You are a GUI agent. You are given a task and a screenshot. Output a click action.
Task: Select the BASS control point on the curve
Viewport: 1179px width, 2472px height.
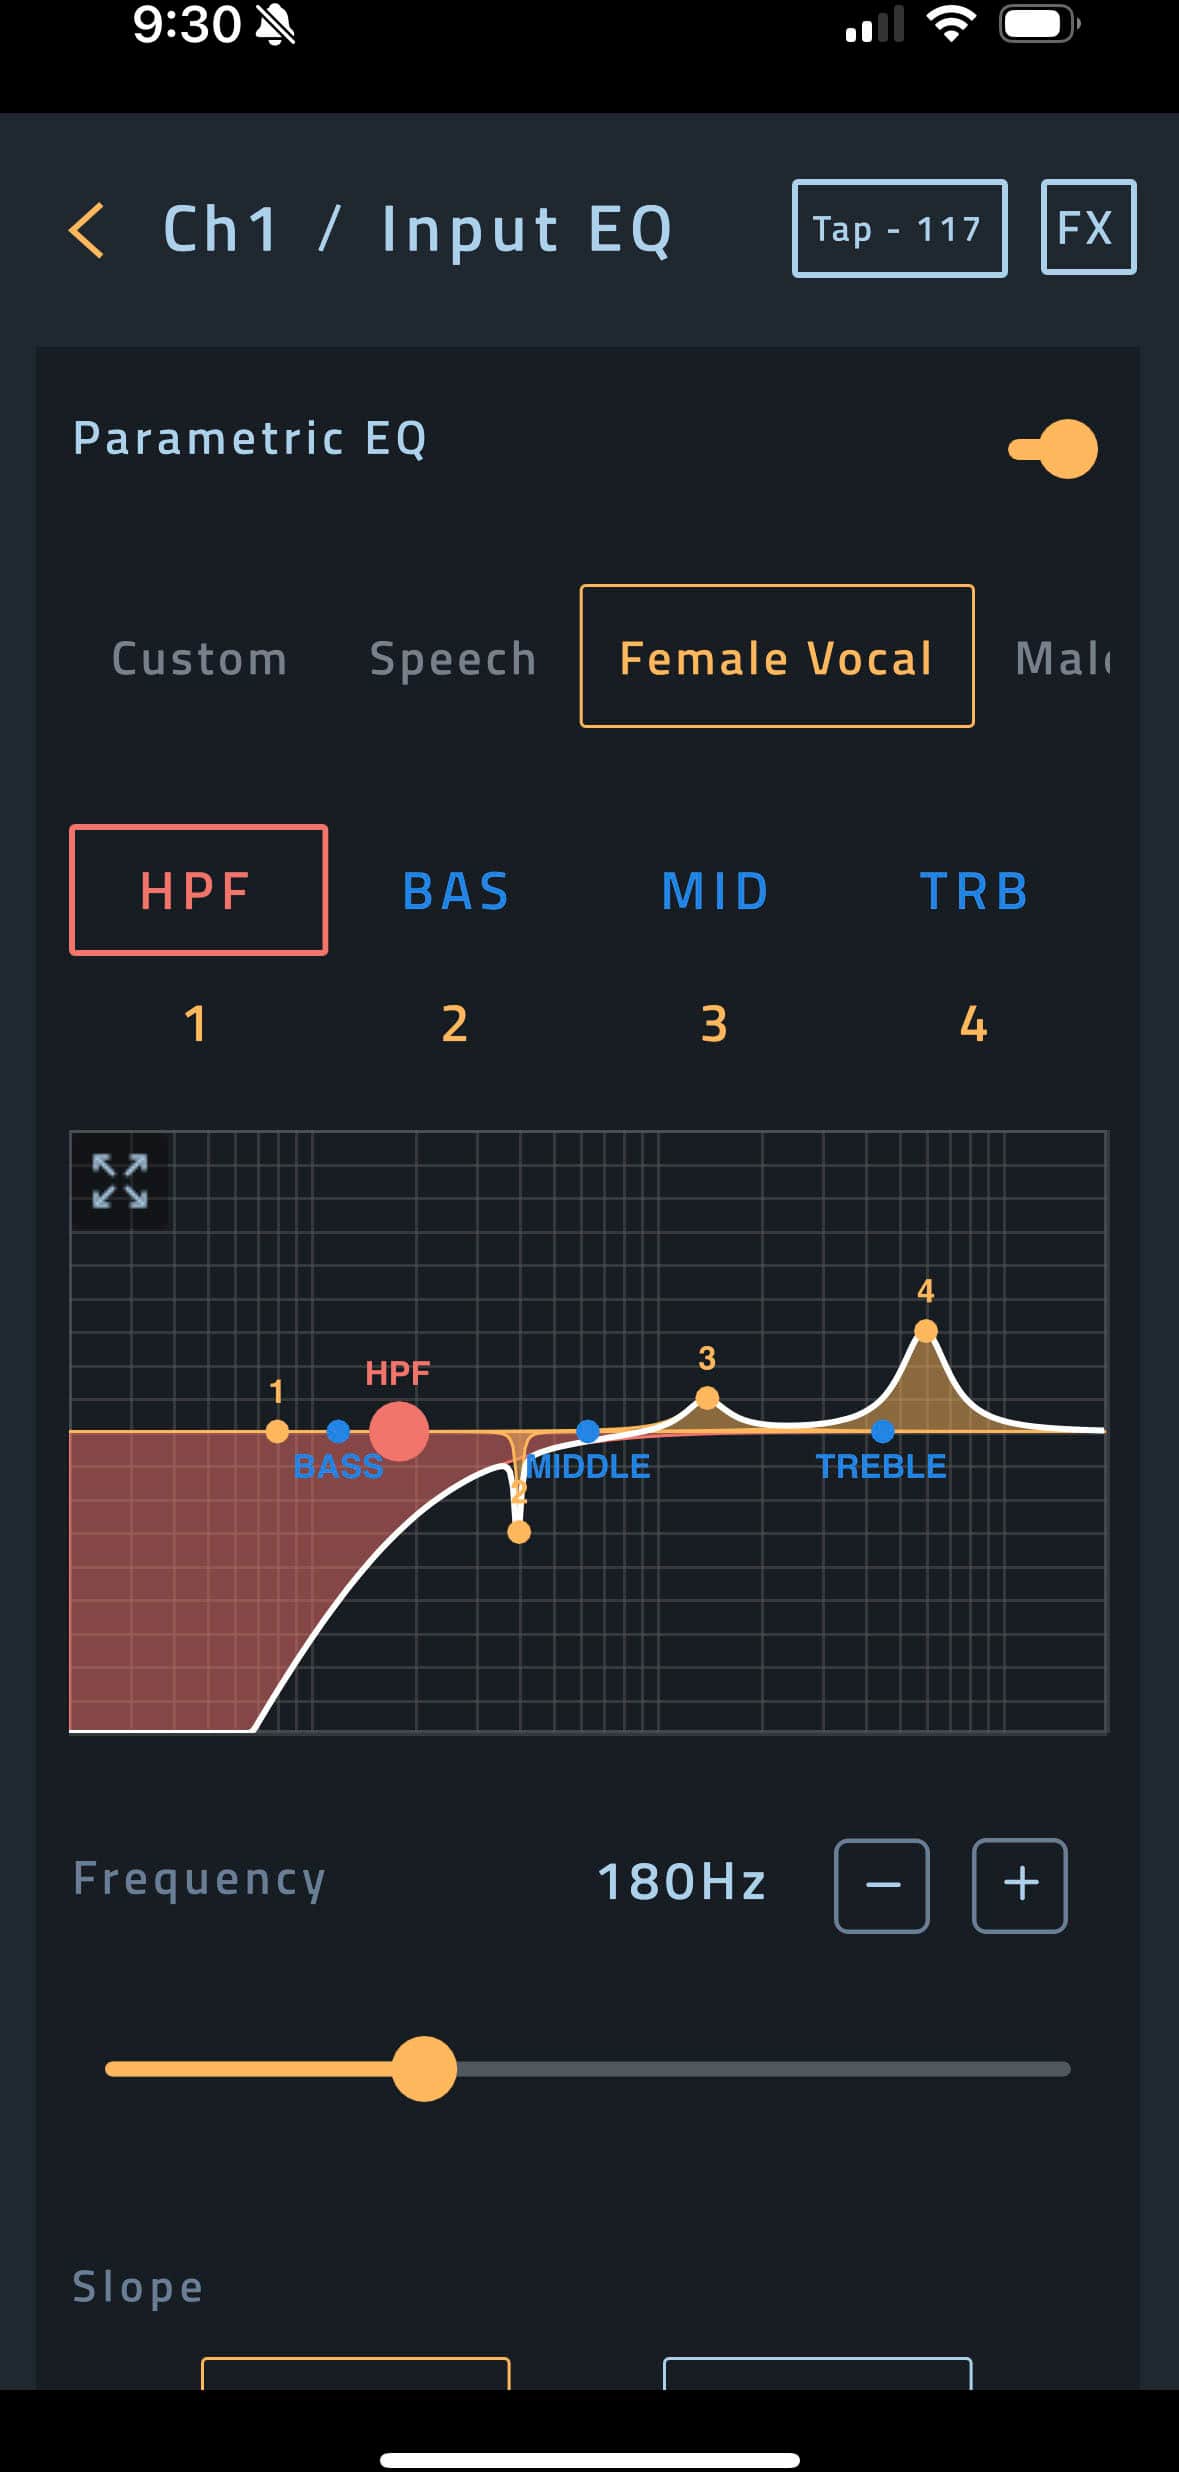pos(340,1430)
